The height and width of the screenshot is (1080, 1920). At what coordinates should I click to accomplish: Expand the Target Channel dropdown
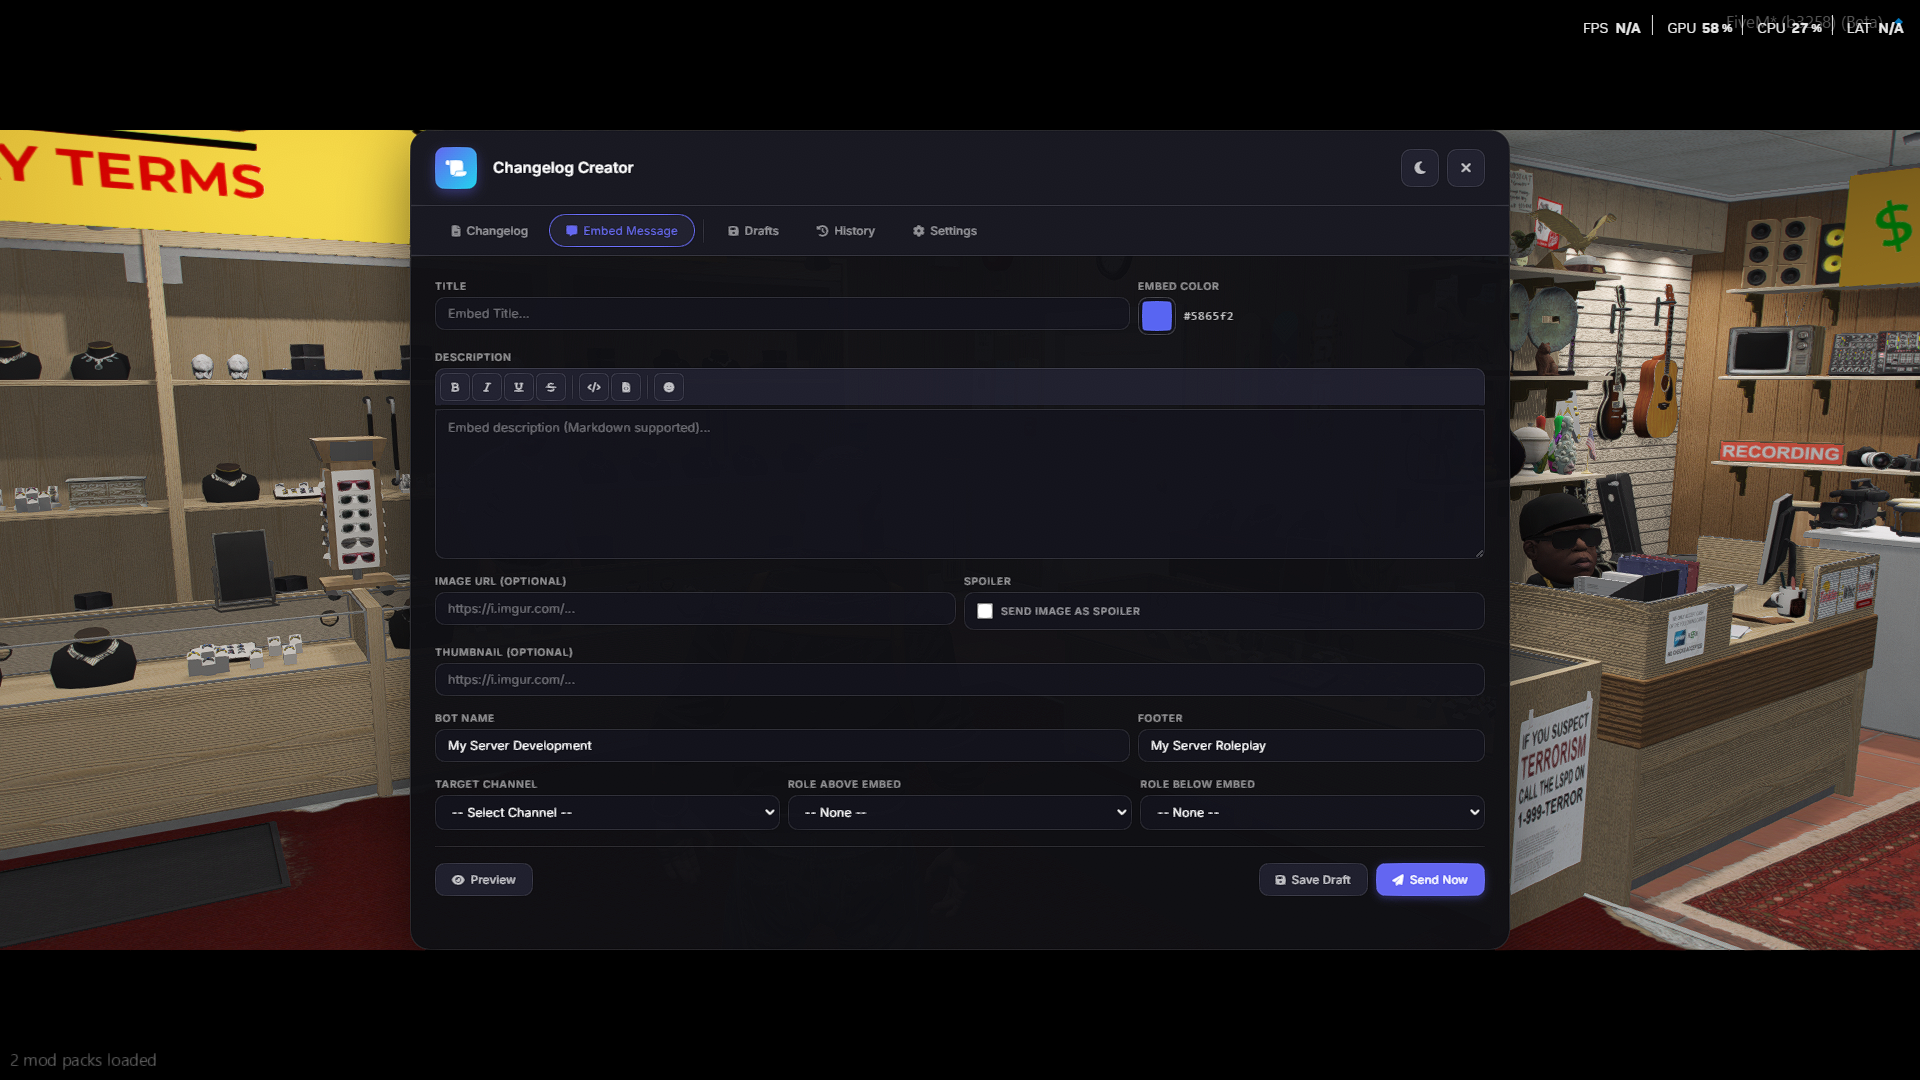tap(607, 813)
